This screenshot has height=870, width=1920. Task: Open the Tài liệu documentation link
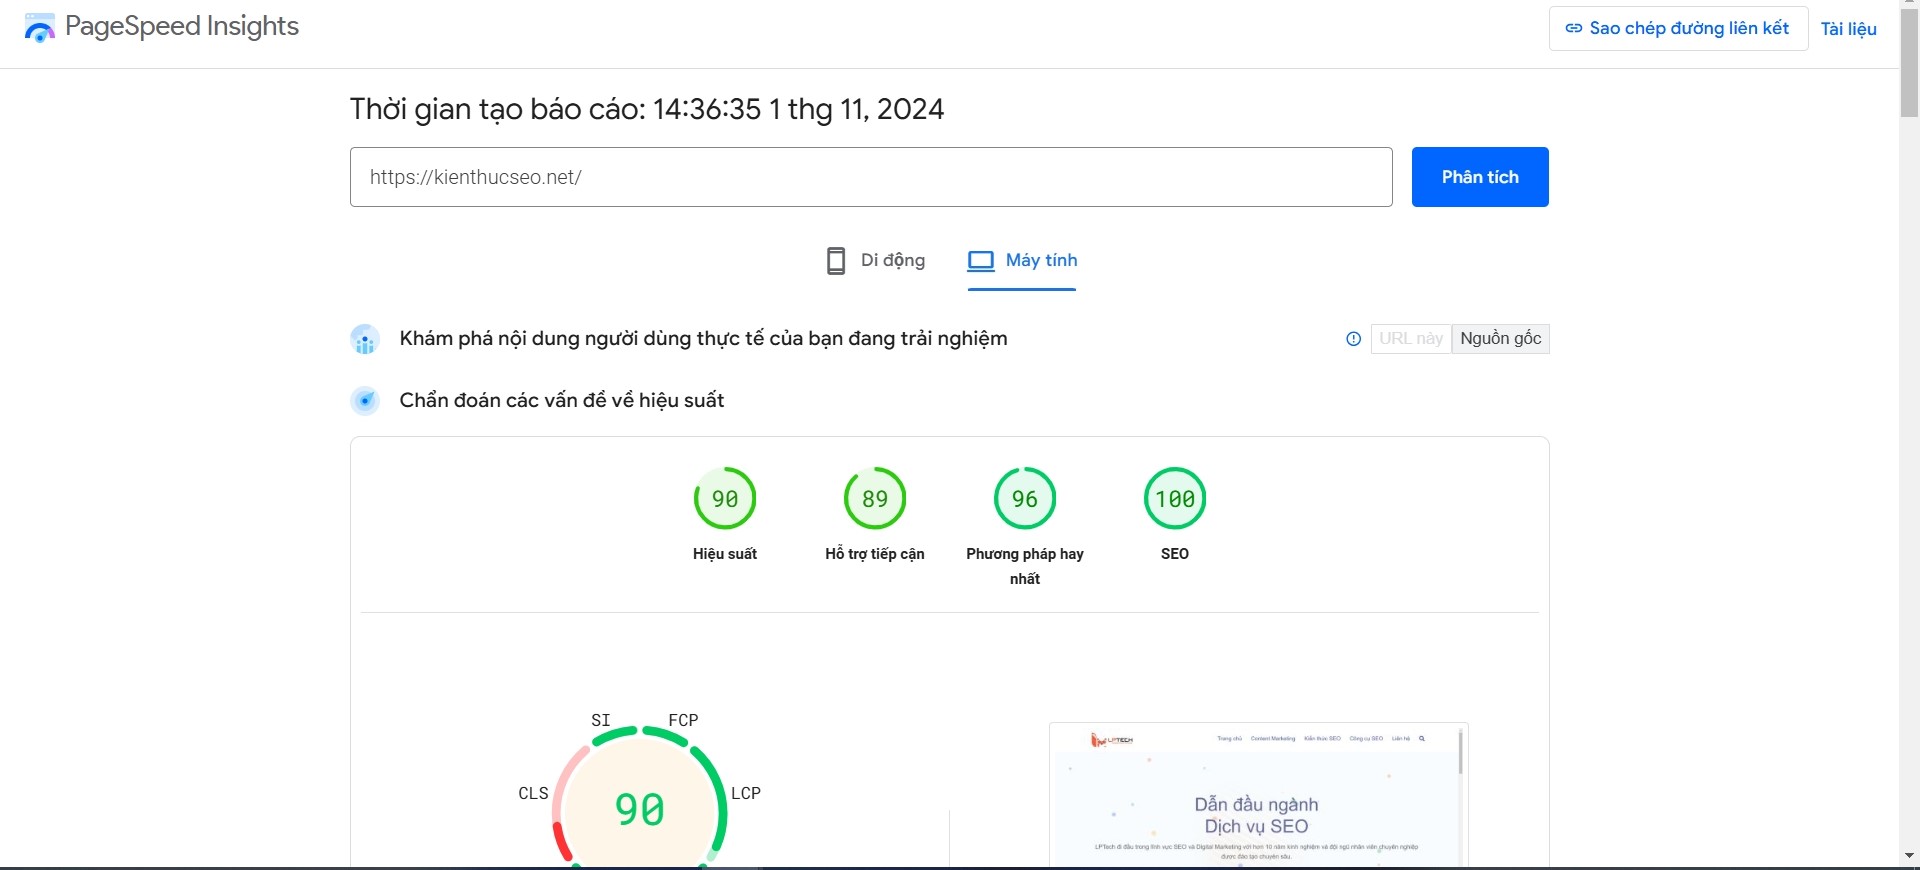click(x=1848, y=29)
